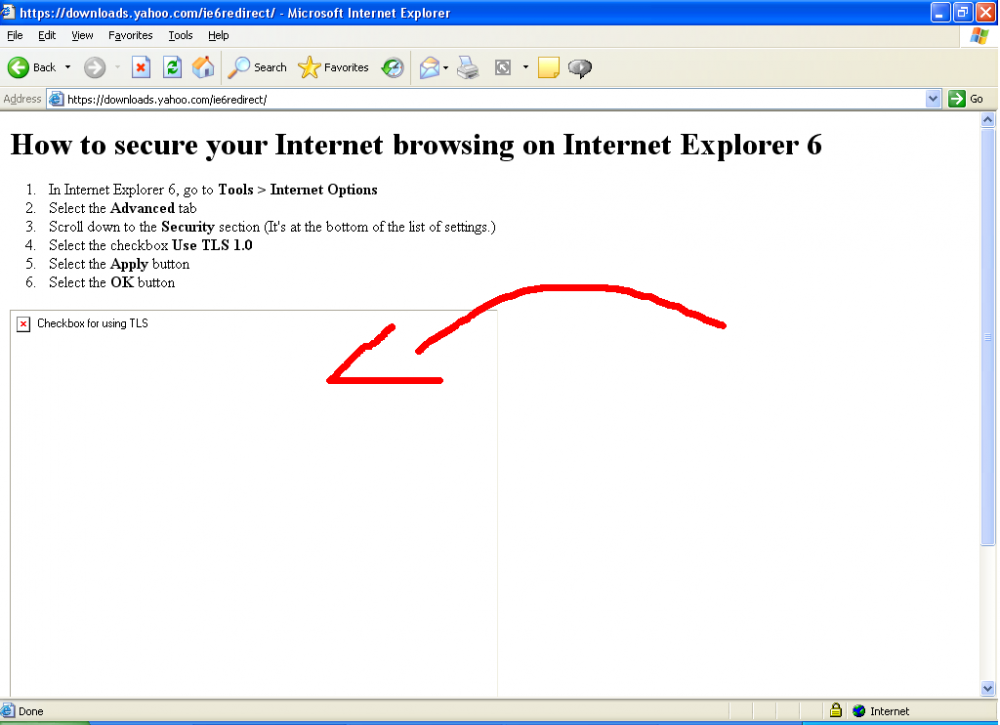Screen dimensions: 1000x725
Task: Click the broken image placeholder for the TLS checkbox
Action: tap(23, 323)
